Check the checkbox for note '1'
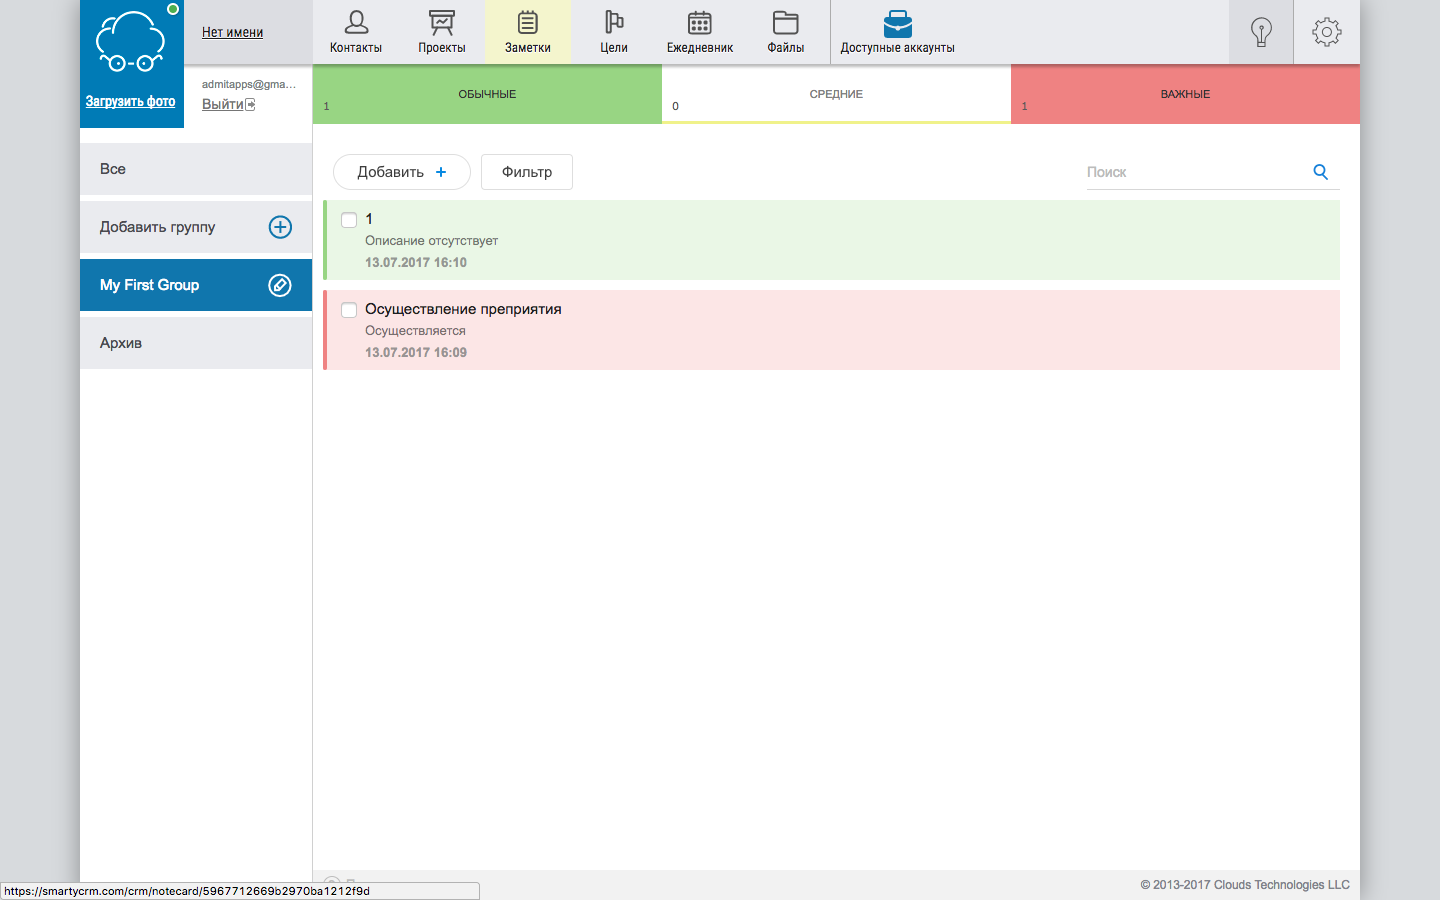Screen dimensions: 1440x900 (x=348, y=219)
